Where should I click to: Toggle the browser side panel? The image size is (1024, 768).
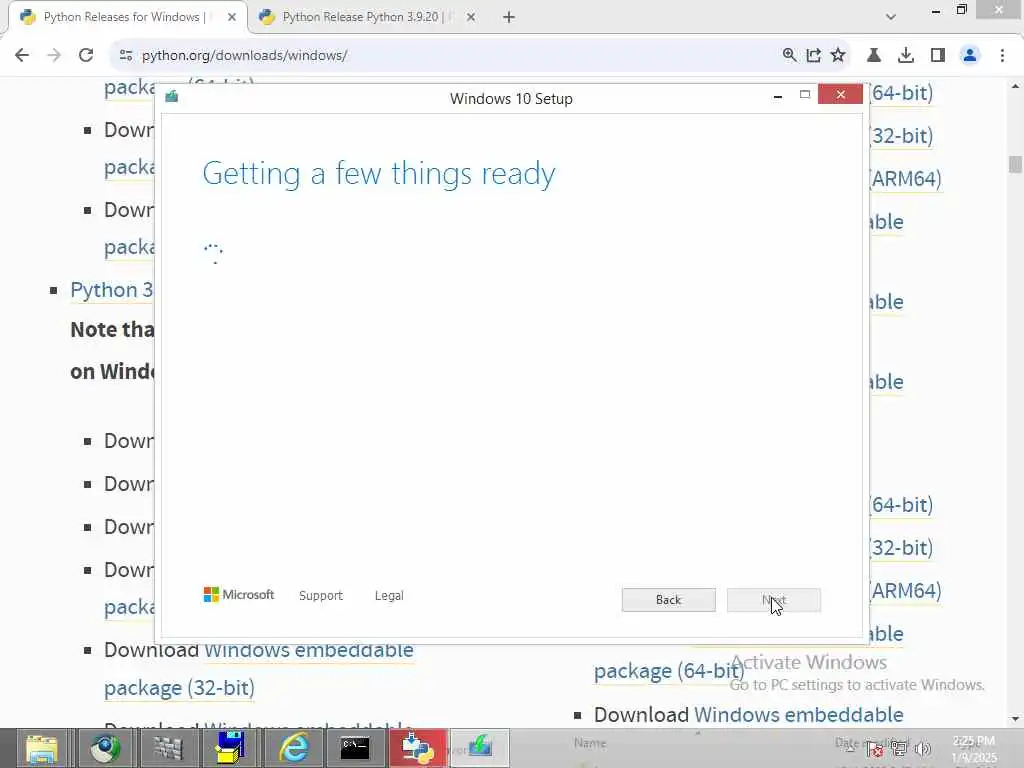[x=938, y=56]
